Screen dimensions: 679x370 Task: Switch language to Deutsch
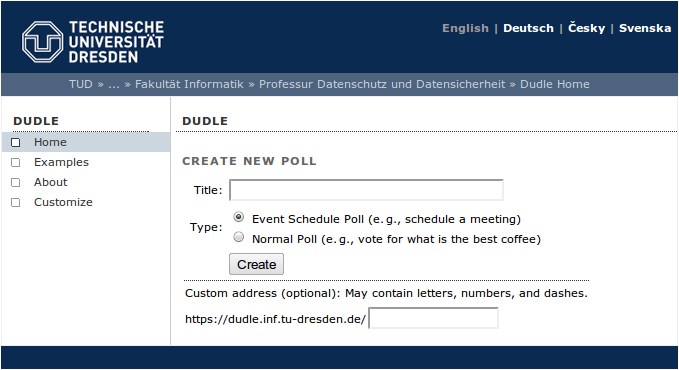coord(528,28)
